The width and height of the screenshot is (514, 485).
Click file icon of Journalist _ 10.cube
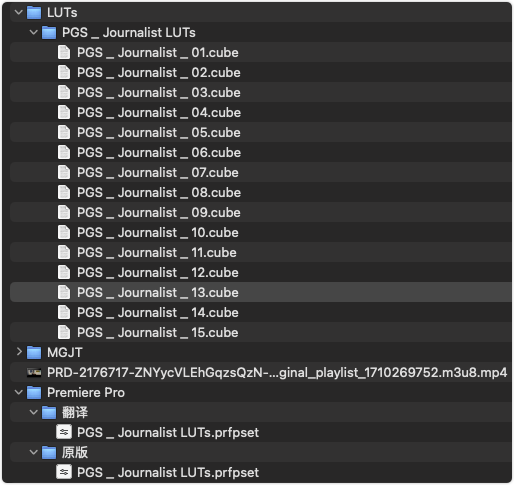64,232
